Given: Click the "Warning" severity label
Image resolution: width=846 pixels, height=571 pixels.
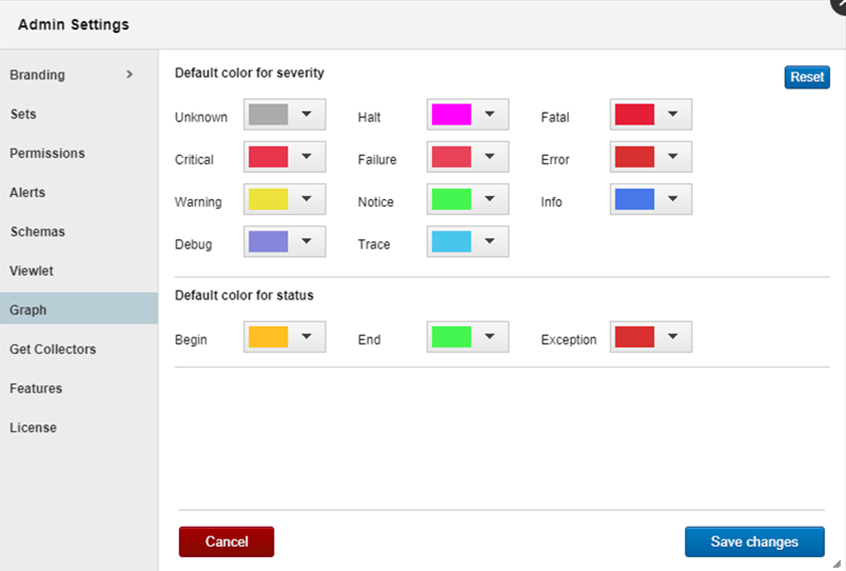Looking at the screenshot, I should tap(198, 202).
